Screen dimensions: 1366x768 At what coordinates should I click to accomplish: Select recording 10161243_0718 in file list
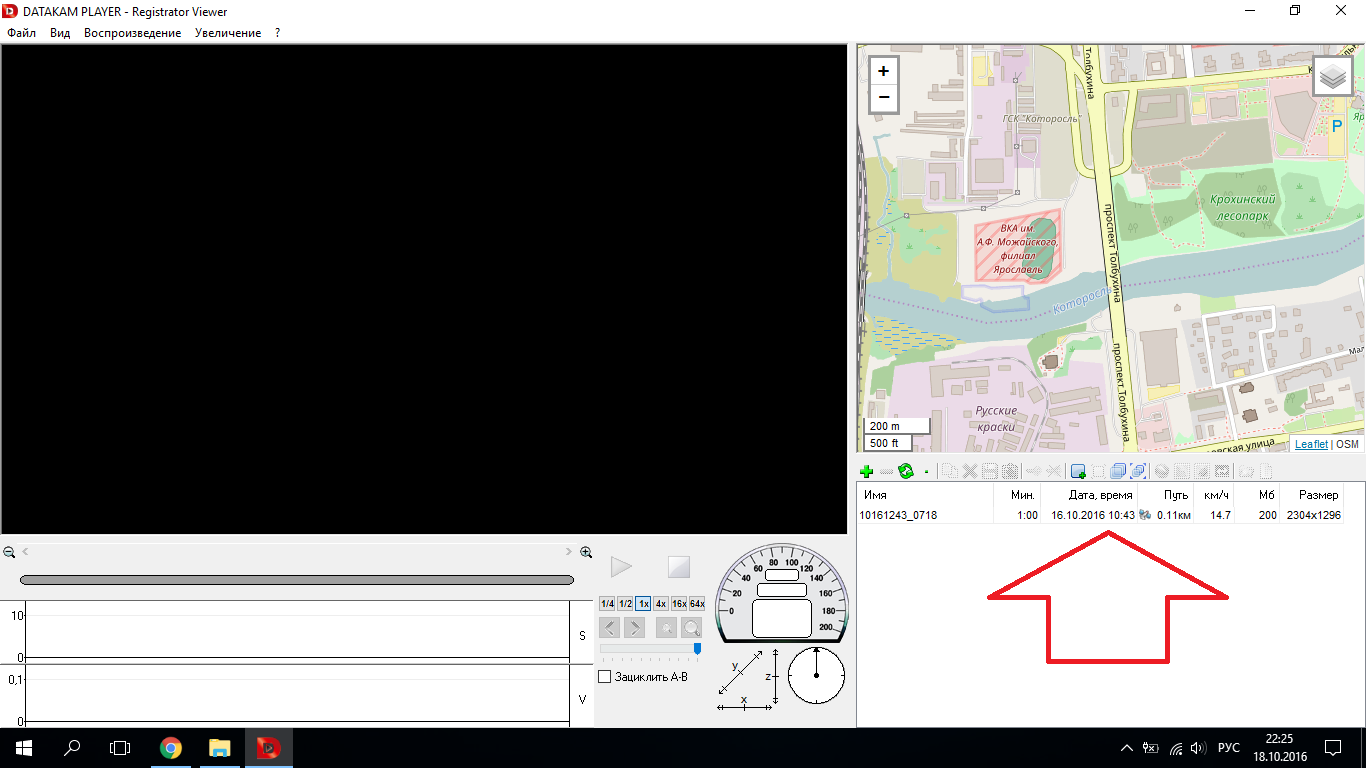point(898,515)
